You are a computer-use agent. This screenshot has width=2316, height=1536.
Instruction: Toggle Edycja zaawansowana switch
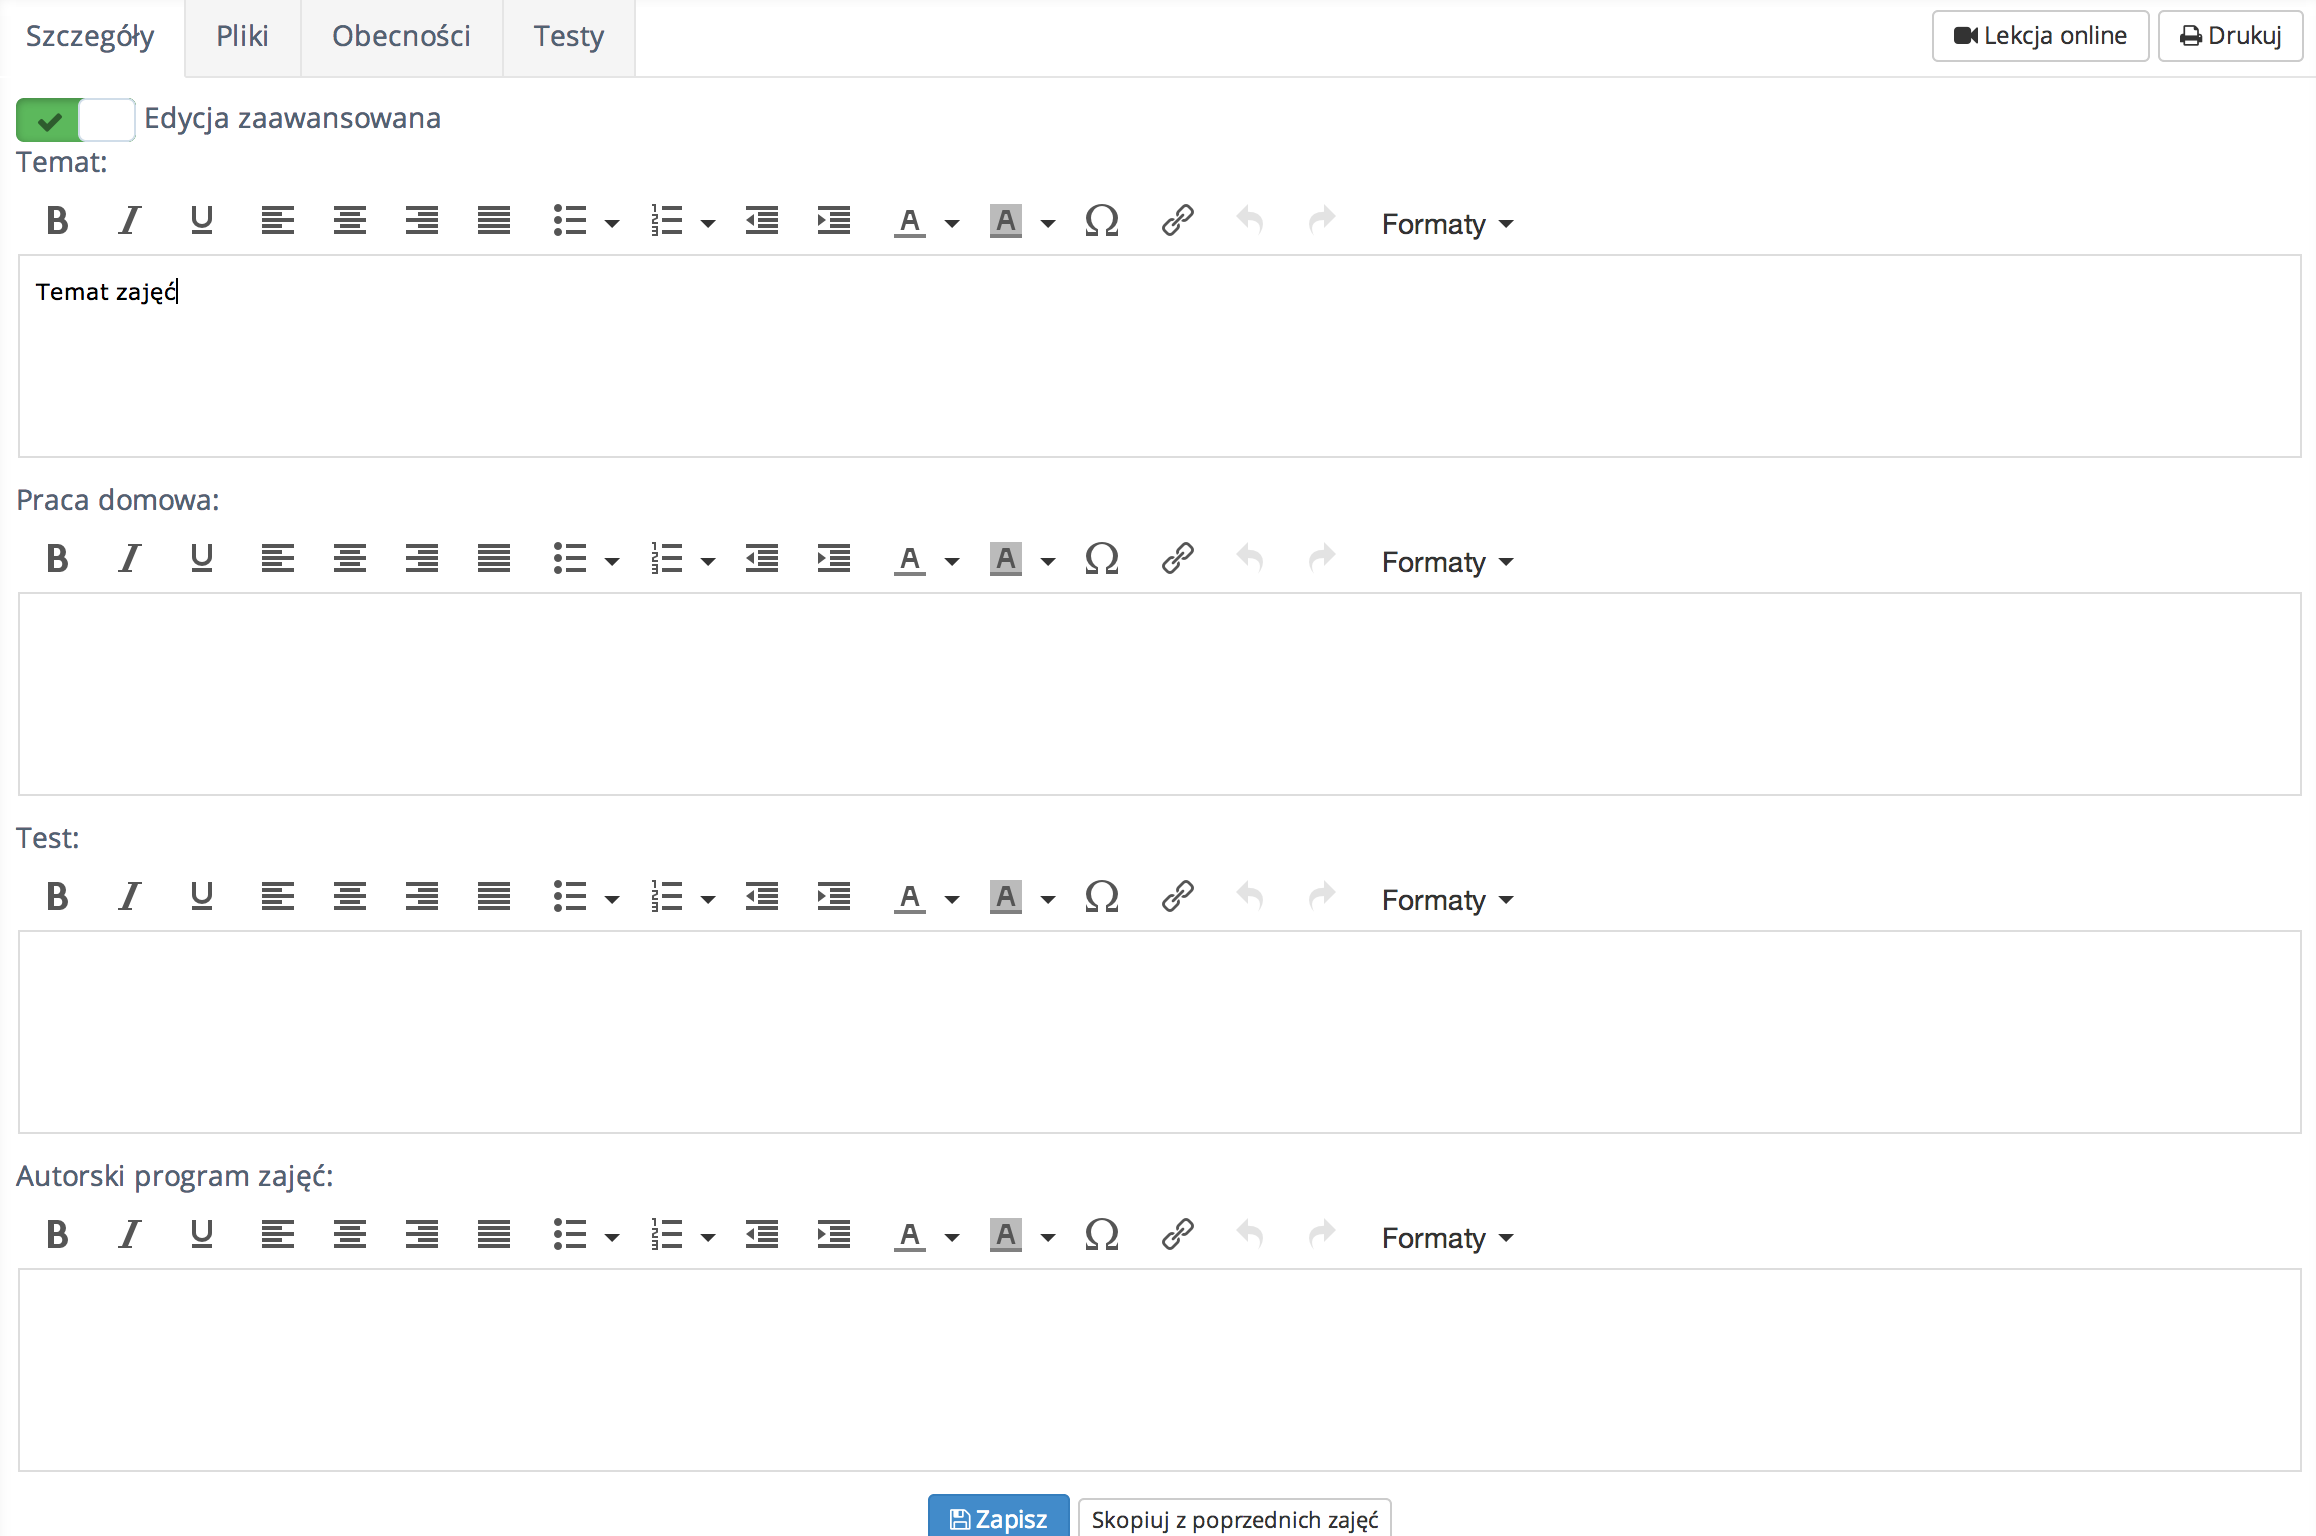click(x=75, y=120)
